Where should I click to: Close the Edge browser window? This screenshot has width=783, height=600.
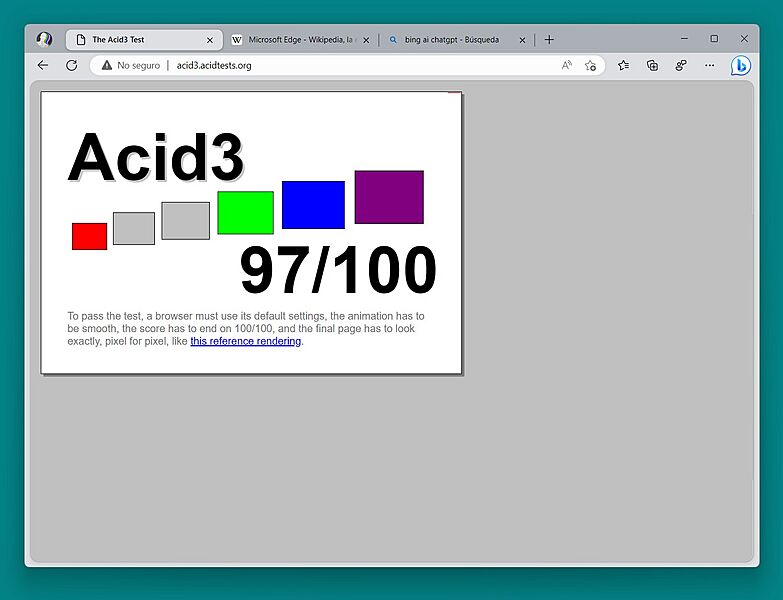pos(744,38)
